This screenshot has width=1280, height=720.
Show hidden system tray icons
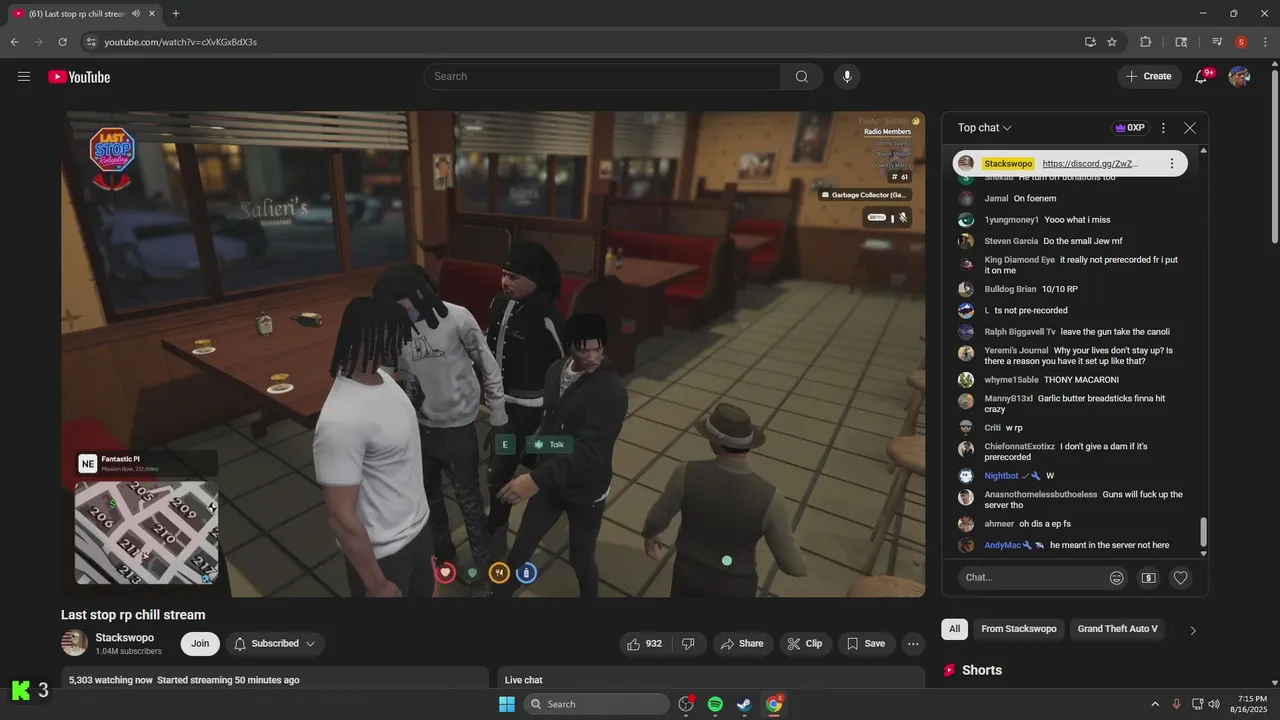1155,704
